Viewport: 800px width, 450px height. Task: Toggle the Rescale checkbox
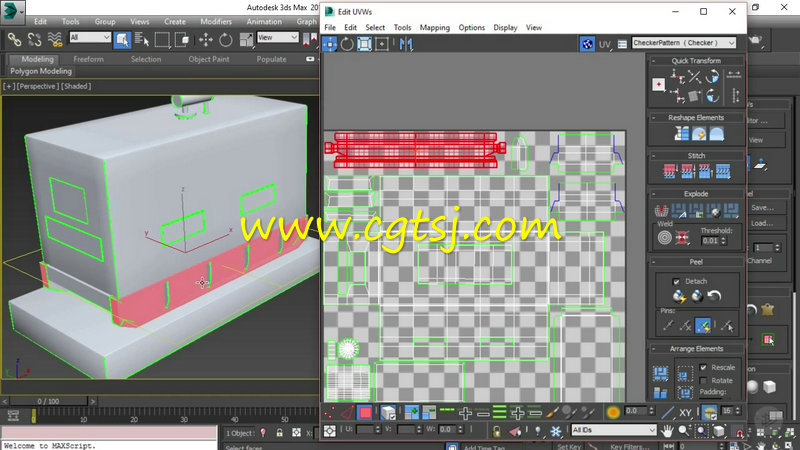click(x=703, y=367)
